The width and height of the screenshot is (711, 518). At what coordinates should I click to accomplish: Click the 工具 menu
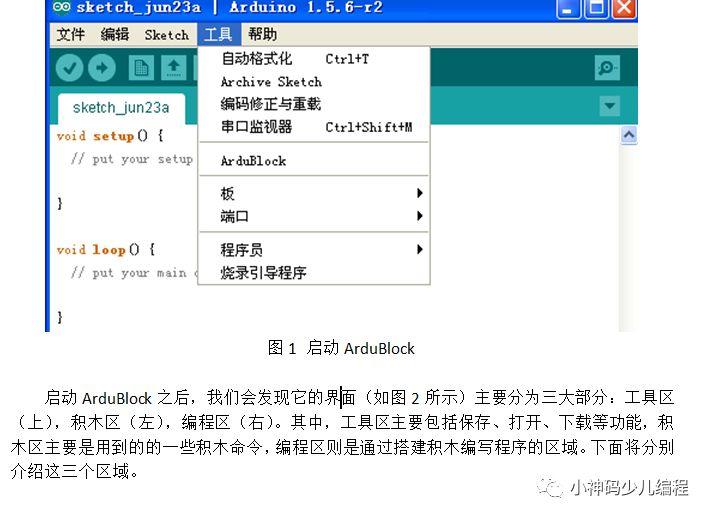pos(218,34)
